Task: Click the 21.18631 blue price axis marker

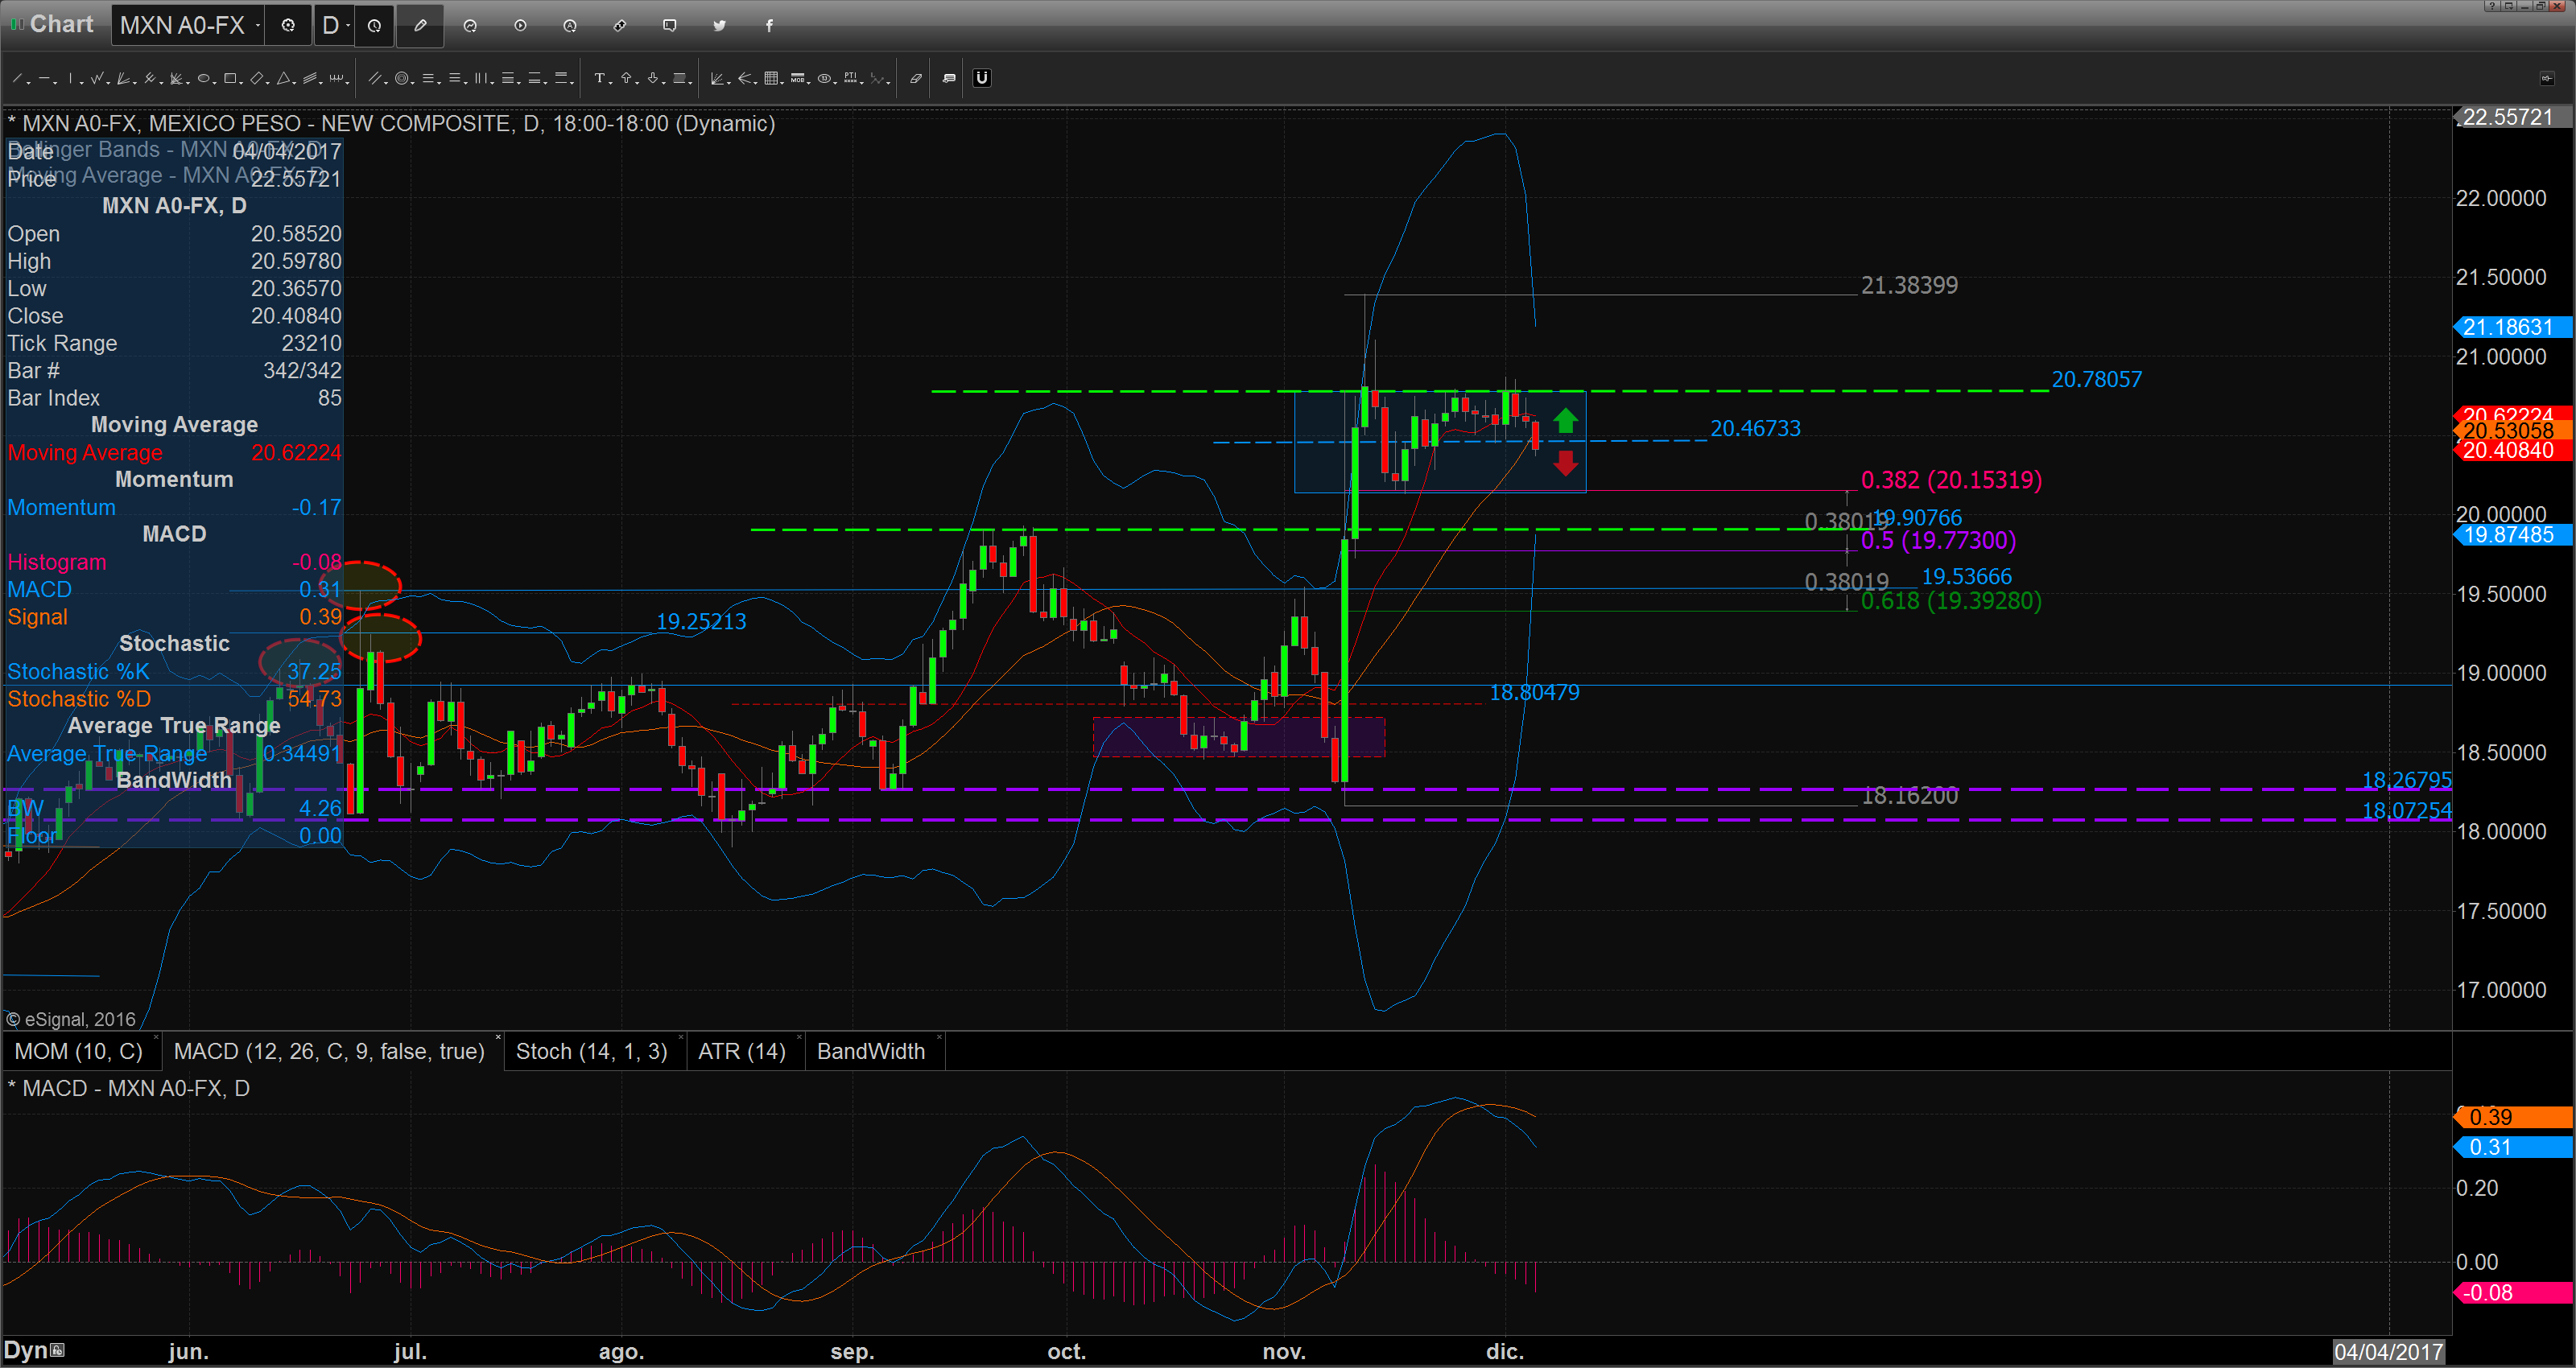Action: click(x=2513, y=327)
